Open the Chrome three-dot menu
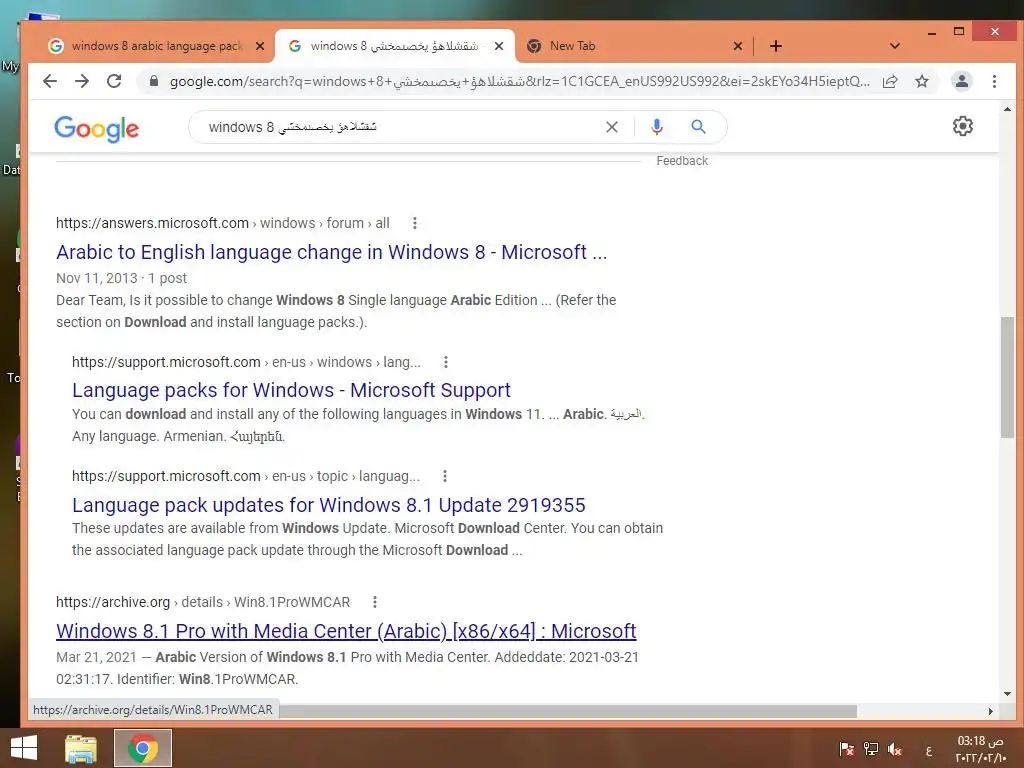Screen dimensions: 1024x768 click(994, 81)
